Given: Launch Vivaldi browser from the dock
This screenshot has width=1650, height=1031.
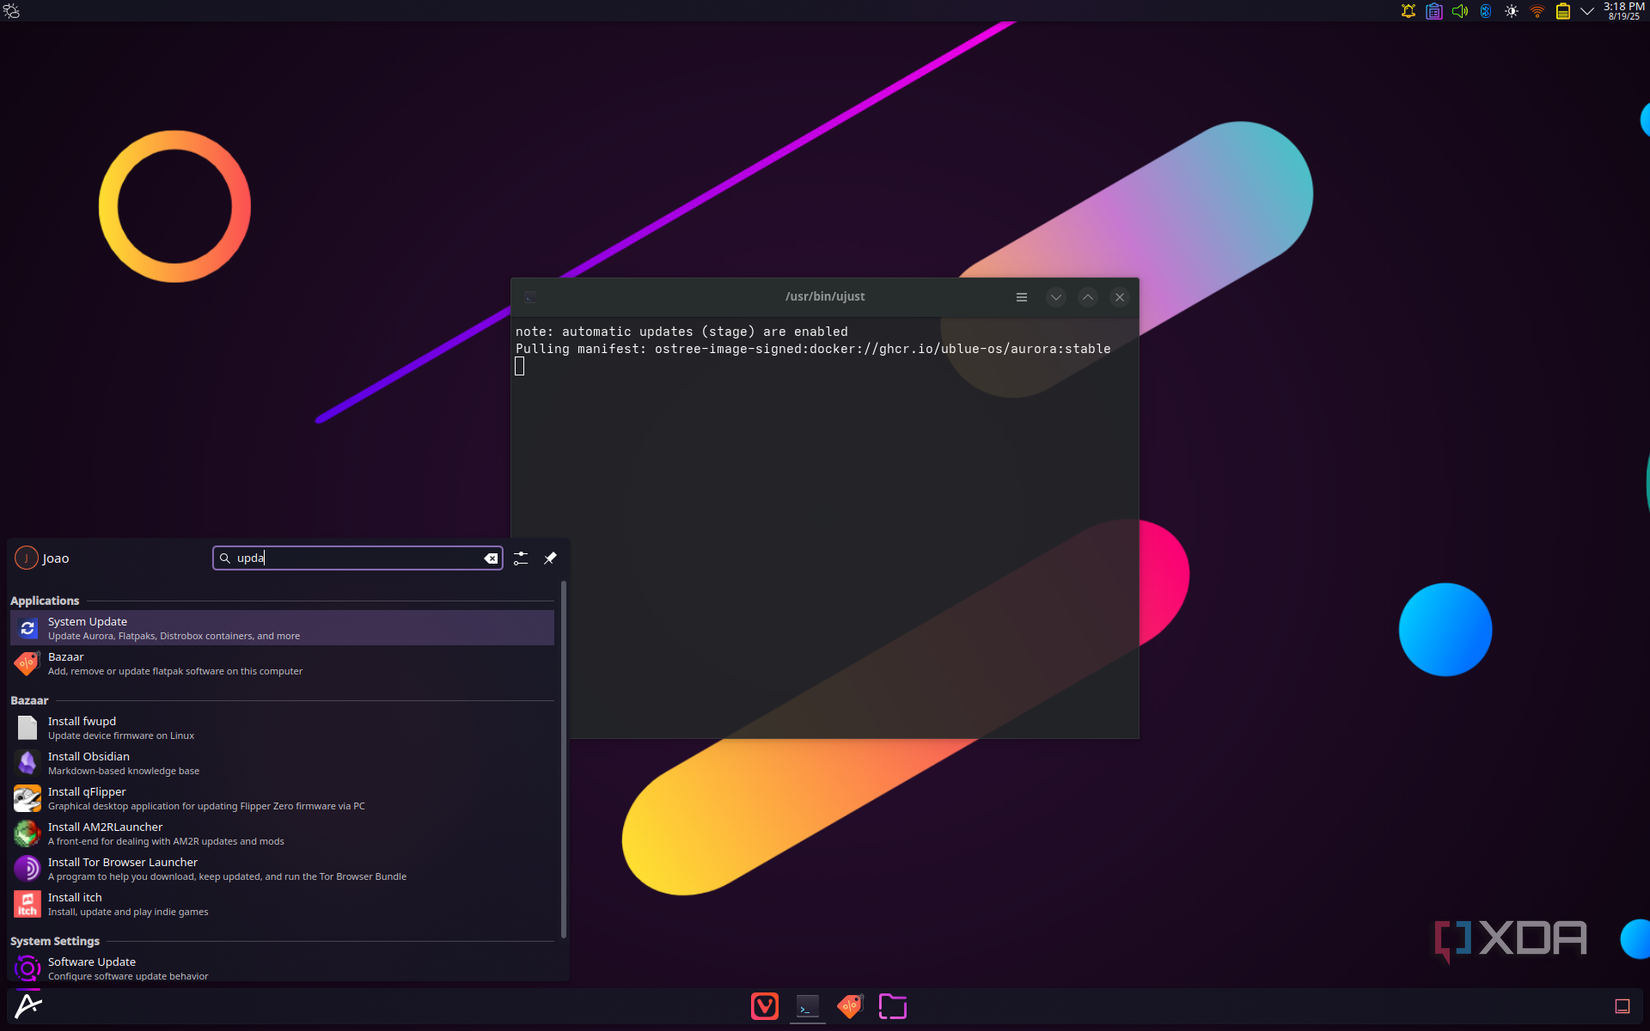Looking at the screenshot, I should point(765,1006).
